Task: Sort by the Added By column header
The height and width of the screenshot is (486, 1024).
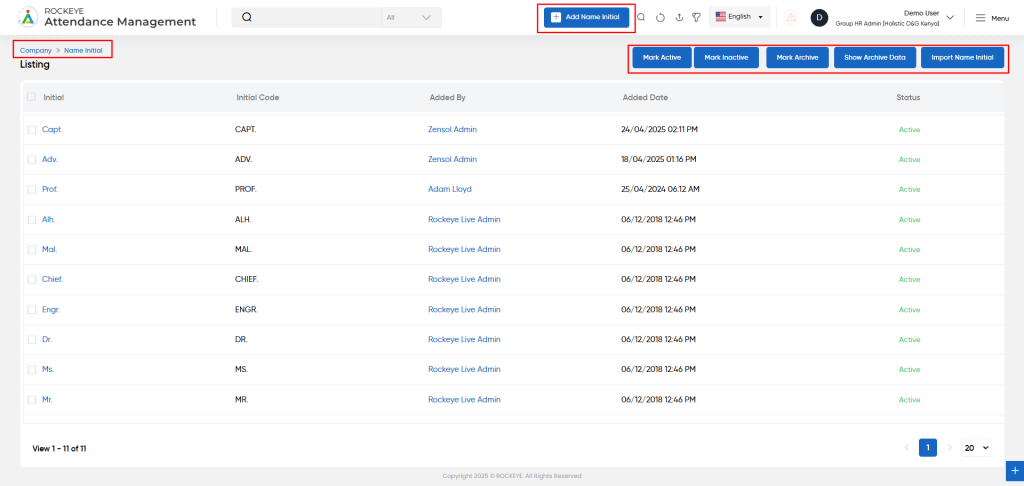Action: 447,97
